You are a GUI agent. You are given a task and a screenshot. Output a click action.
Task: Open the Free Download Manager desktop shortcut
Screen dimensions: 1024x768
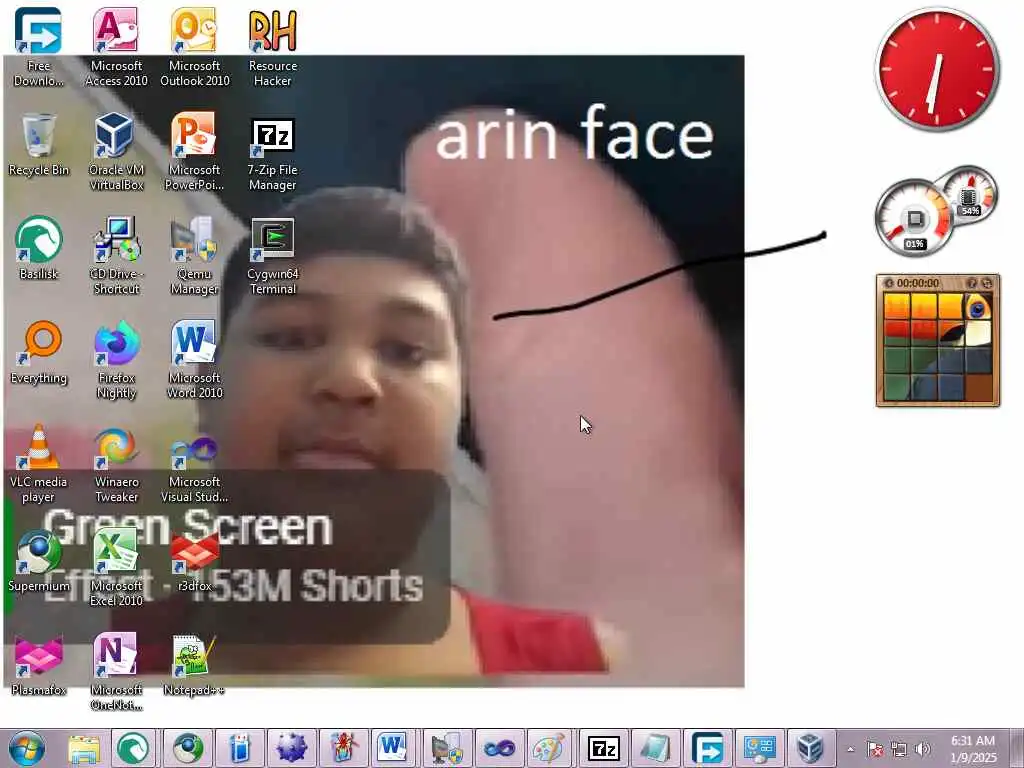(39, 46)
